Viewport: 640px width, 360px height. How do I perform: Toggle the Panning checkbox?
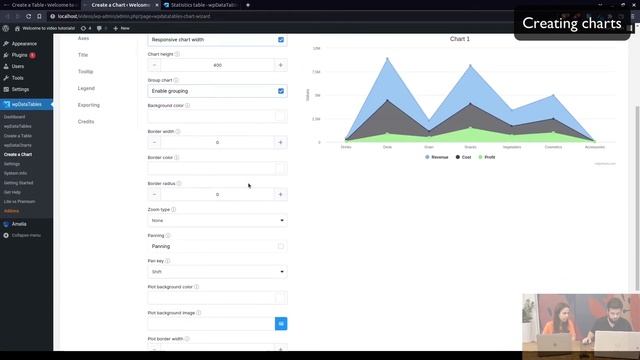281,246
